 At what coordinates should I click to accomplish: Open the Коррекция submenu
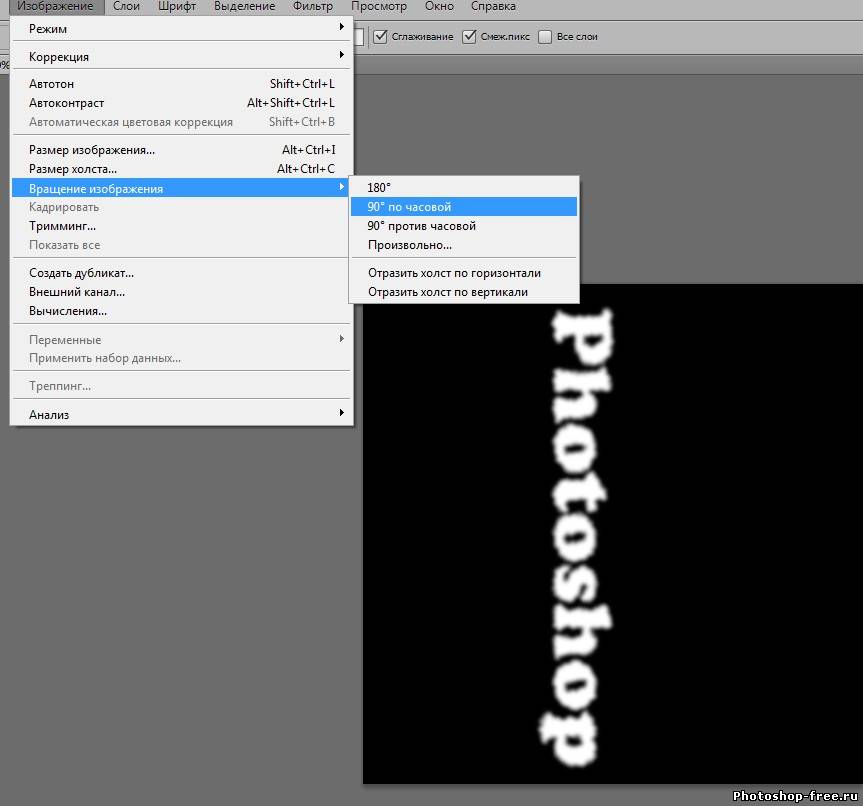coord(180,57)
